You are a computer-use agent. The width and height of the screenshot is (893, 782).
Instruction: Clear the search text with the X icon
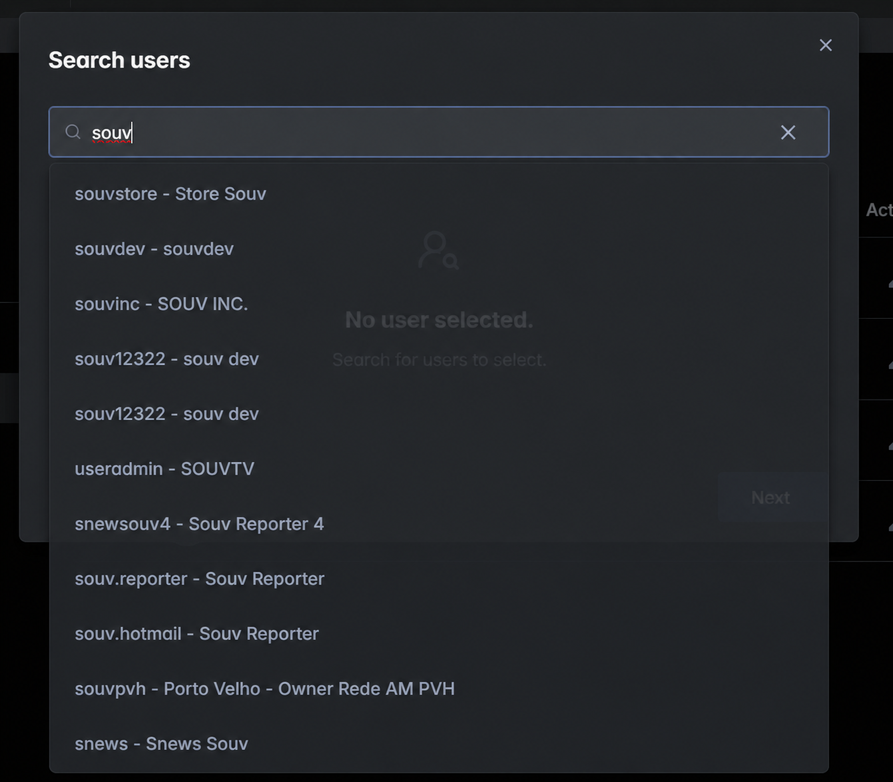tap(788, 132)
